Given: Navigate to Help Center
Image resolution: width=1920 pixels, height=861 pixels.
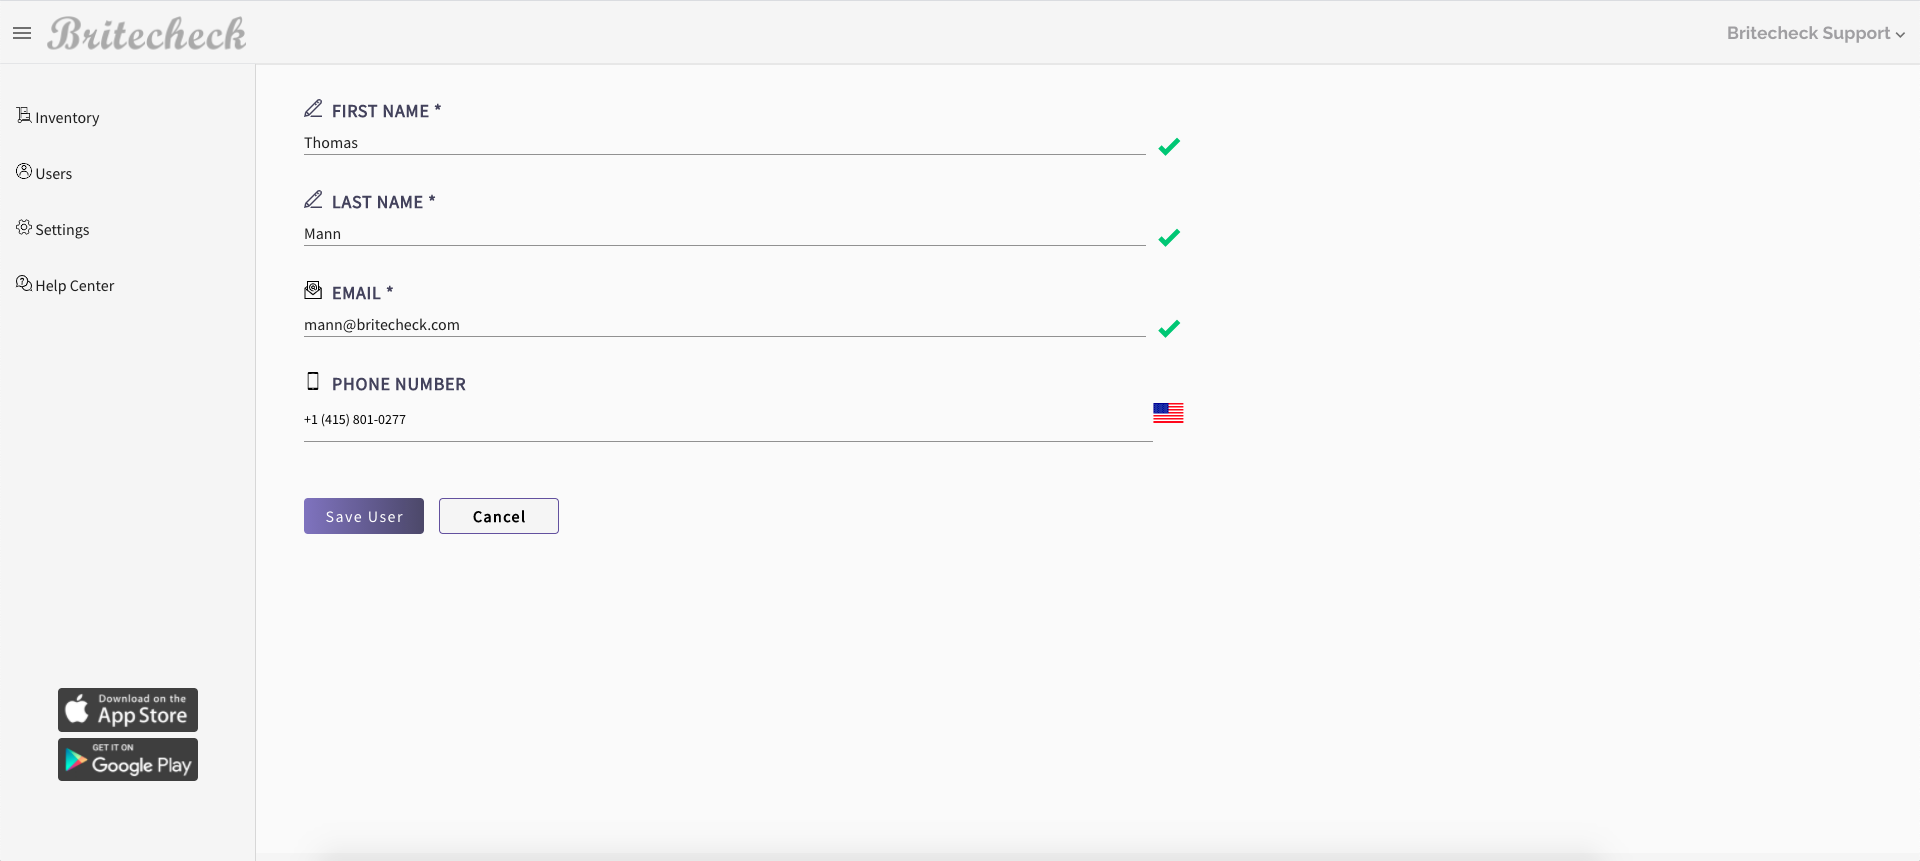Looking at the screenshot, I should tap(74, 284).
